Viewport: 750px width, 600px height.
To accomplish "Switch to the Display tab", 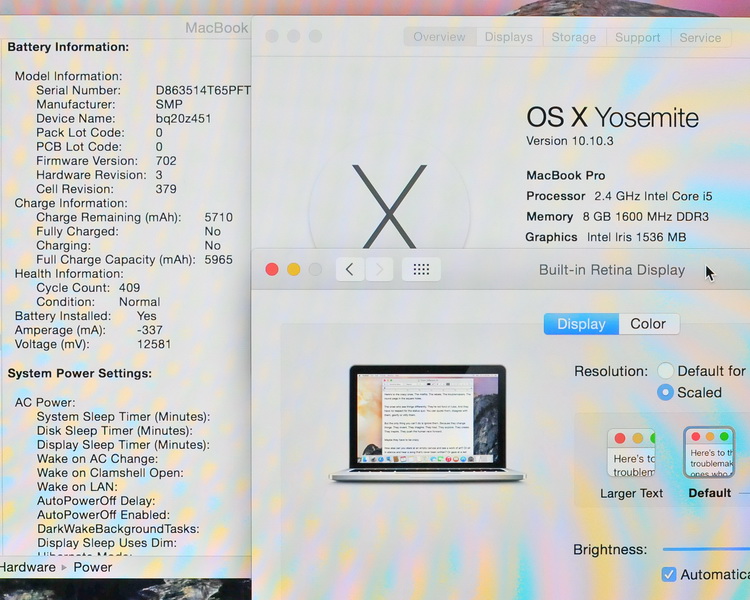I will click(x=581, y=324).
